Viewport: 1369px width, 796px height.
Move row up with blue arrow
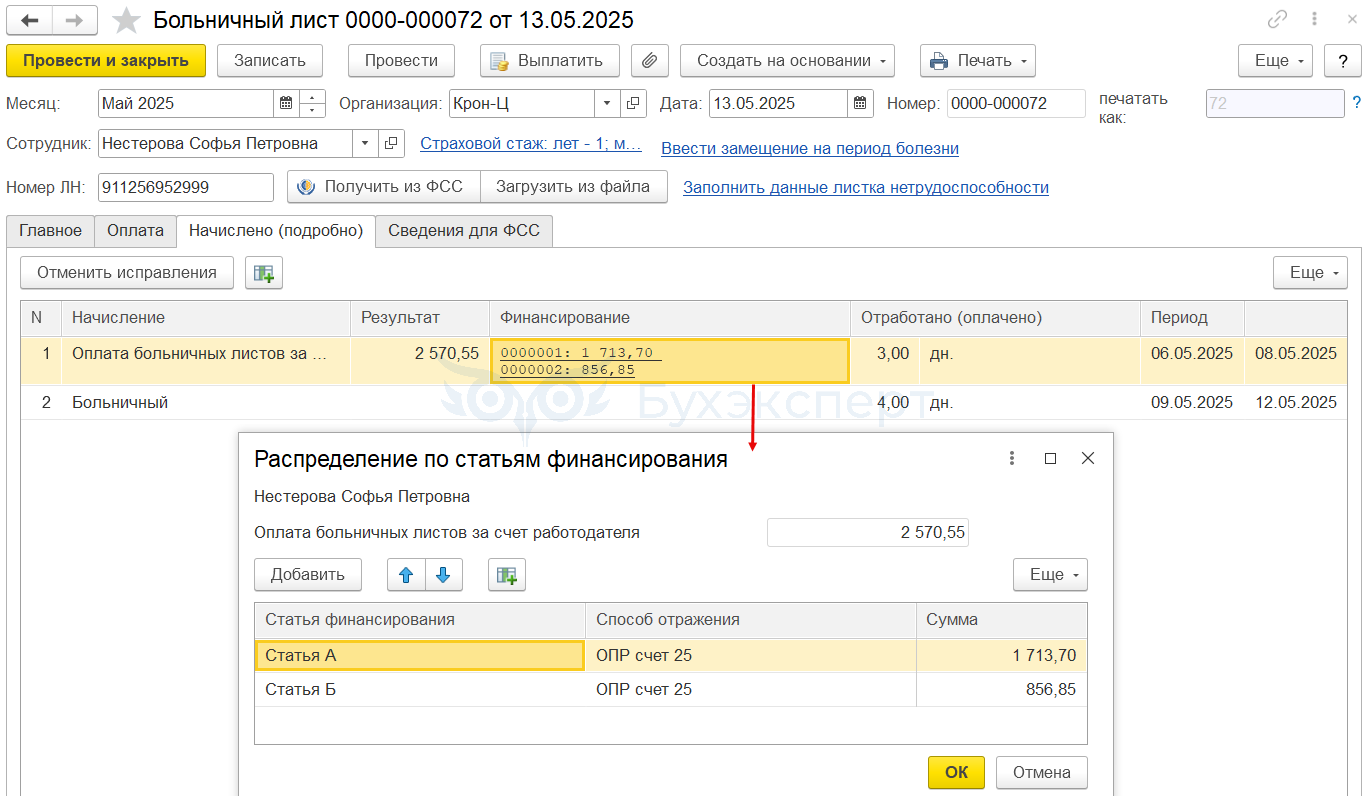pos(406,574)
